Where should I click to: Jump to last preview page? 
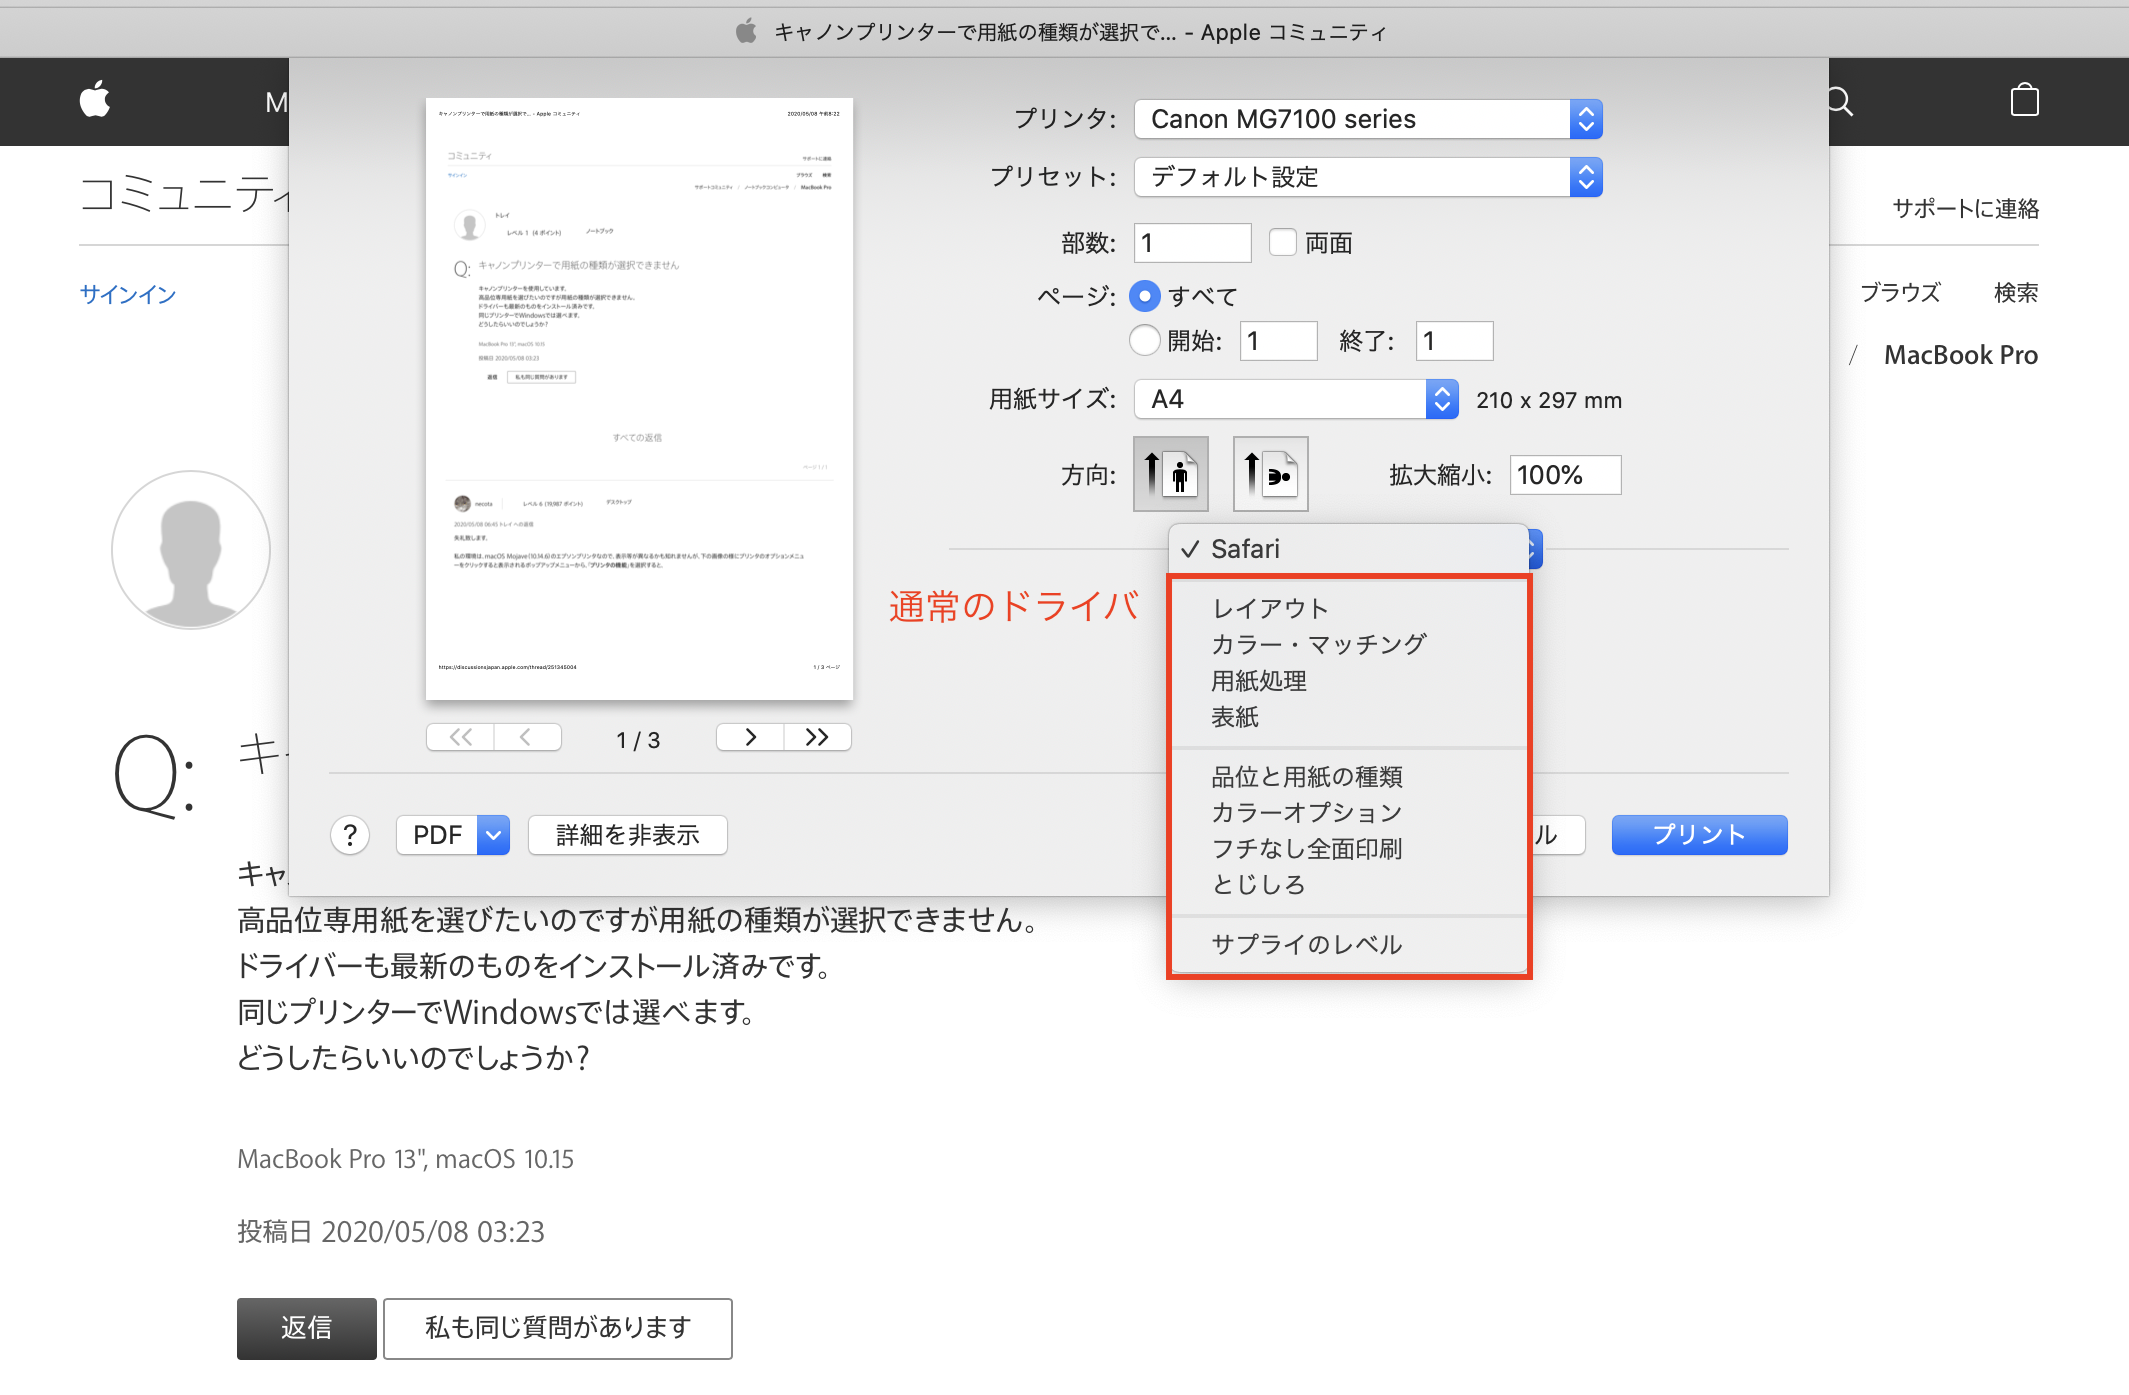point(817,737)
